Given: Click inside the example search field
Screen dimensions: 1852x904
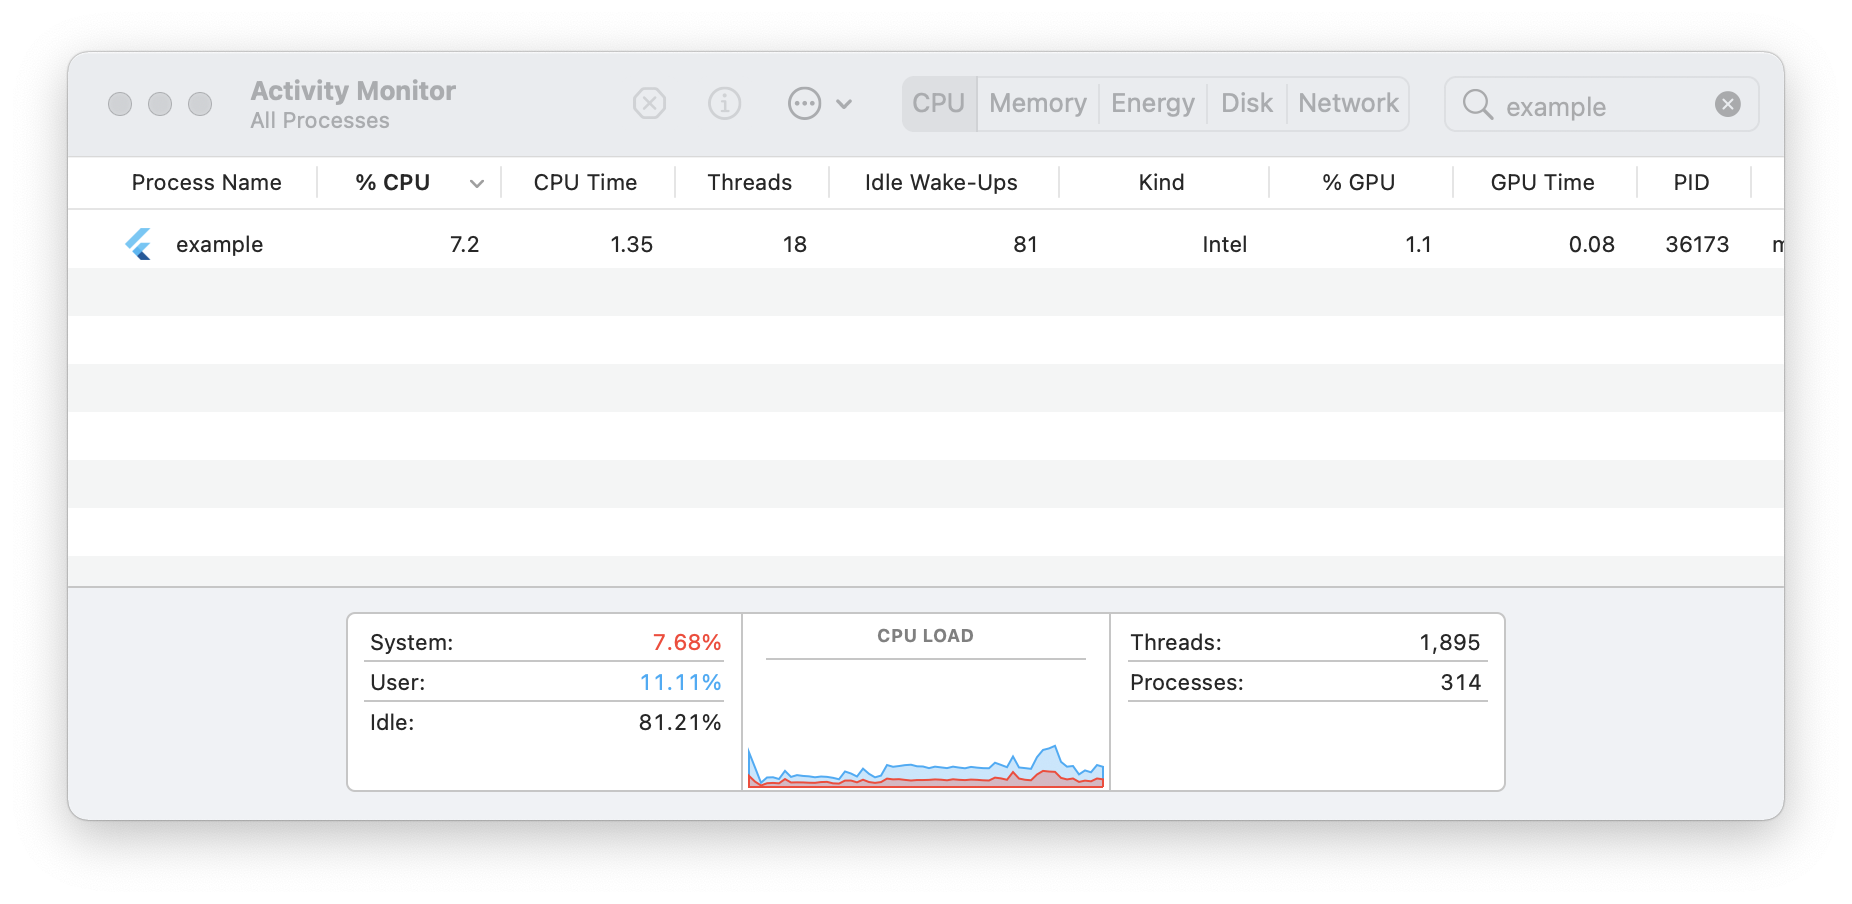Looking at the screenshot, I should pyautogui.click(x=1580, y=105).
